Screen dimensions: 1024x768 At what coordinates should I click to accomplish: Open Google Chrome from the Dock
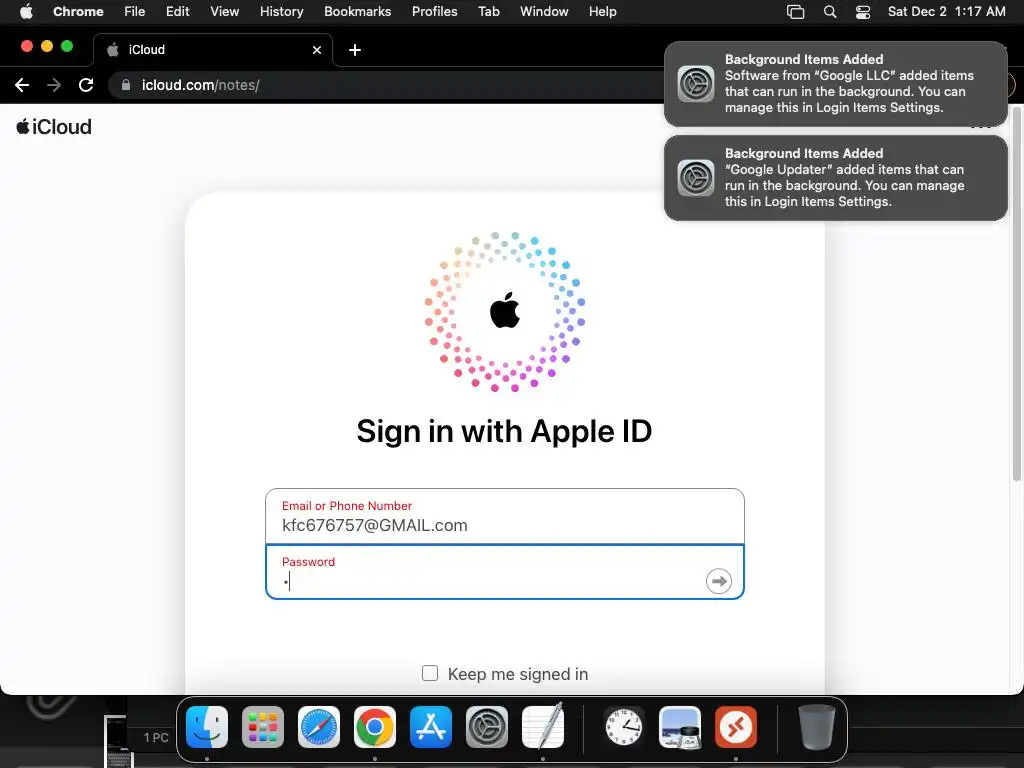[x=375, y=727]
